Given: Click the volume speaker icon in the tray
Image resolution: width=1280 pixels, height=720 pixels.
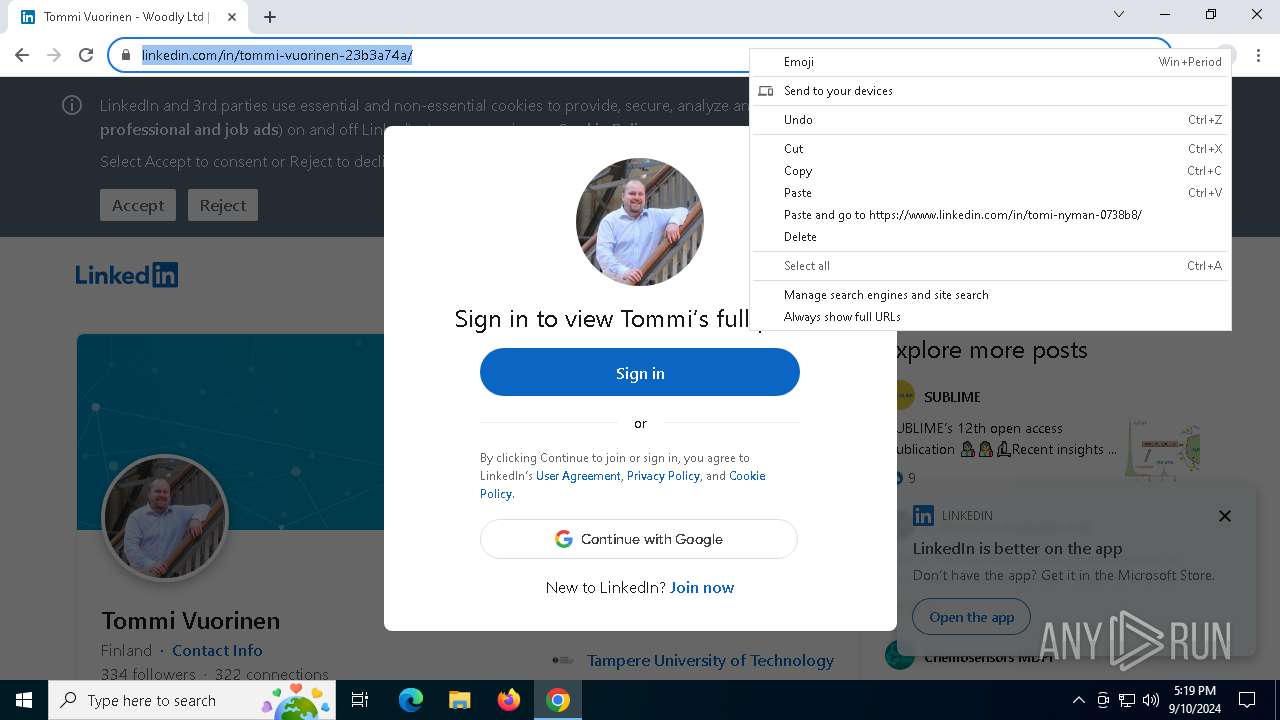Looking at the screenshot, I should click(1151, 700).
